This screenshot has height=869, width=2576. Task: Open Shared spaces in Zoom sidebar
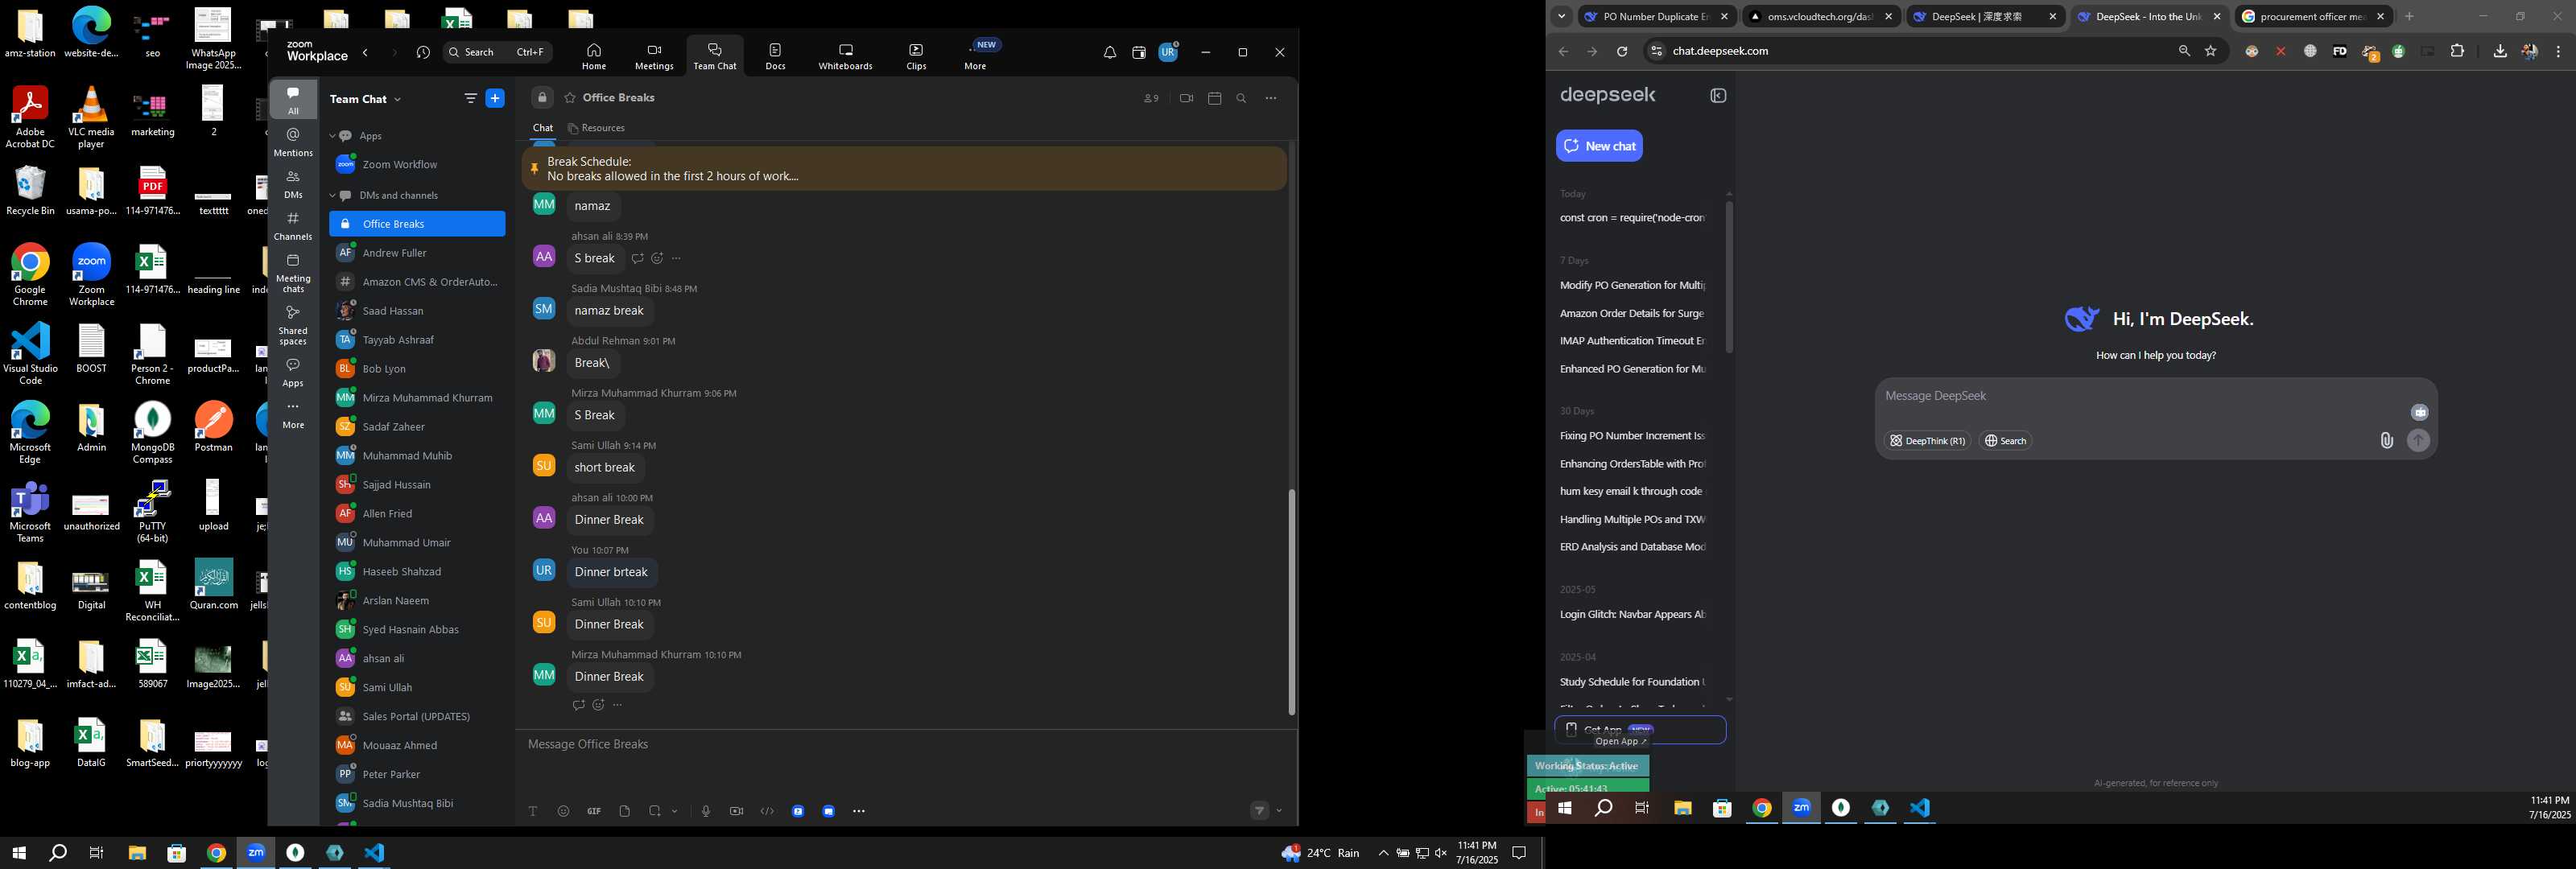(x=293, y=325)
